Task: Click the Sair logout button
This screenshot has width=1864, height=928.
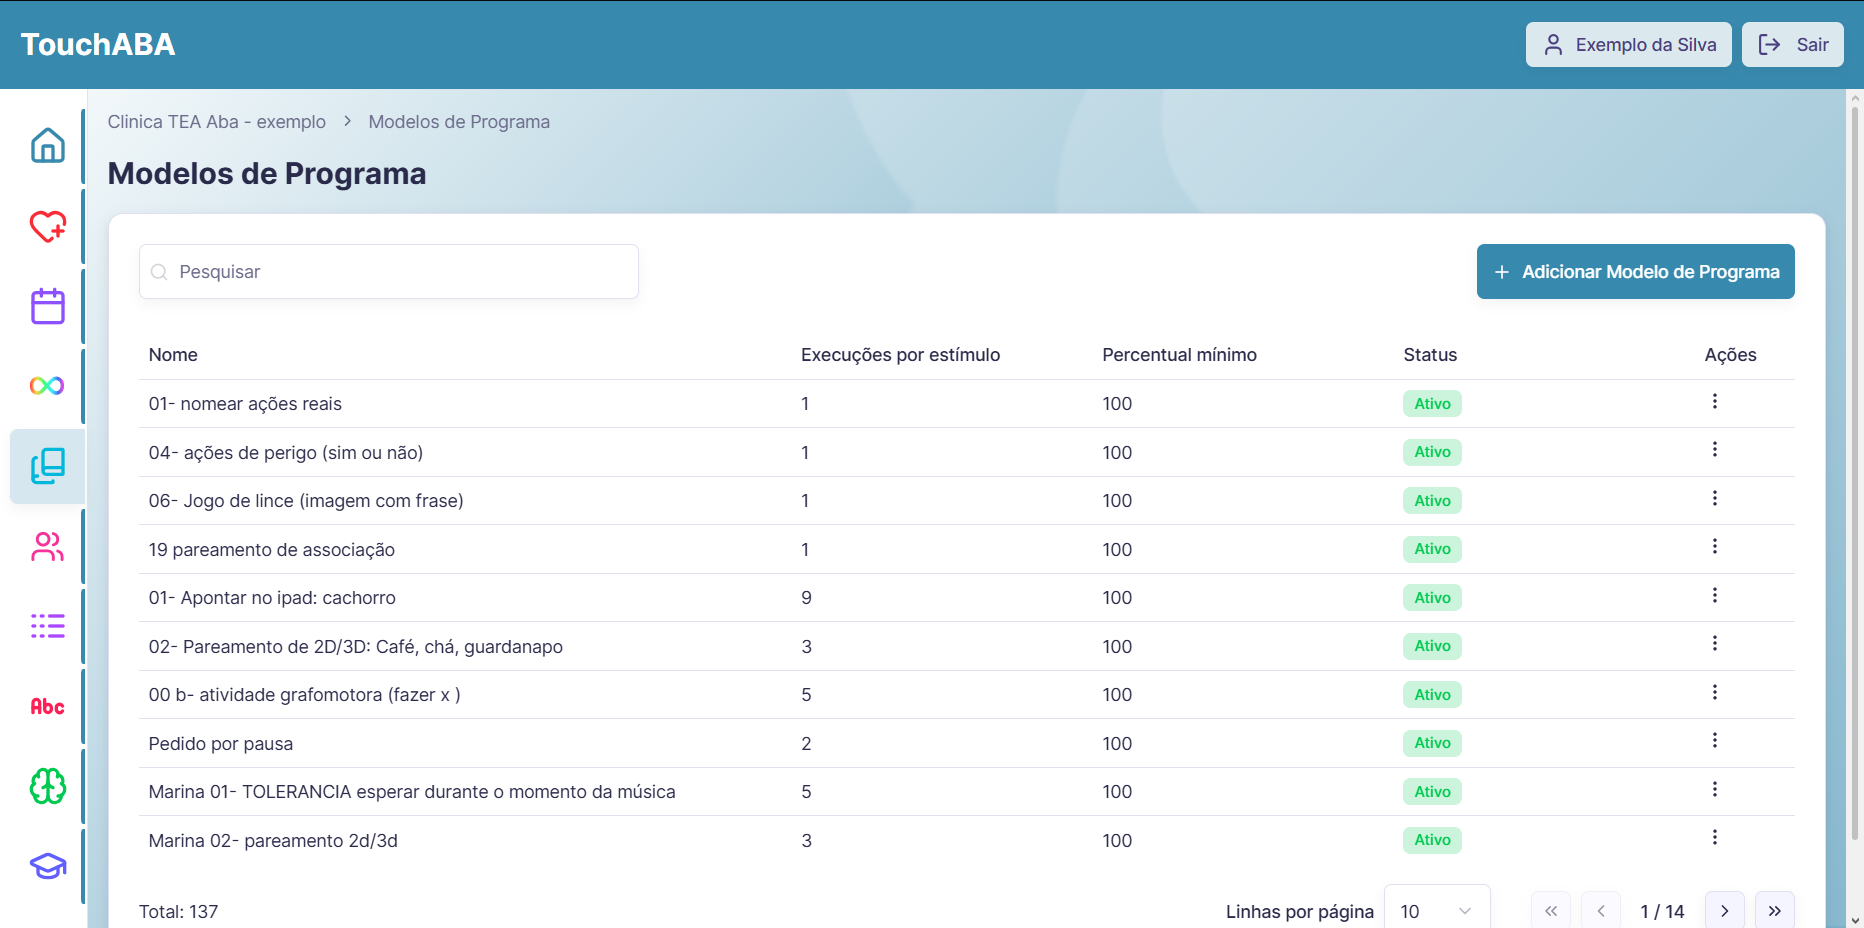Action: [x=1792, y=45]
